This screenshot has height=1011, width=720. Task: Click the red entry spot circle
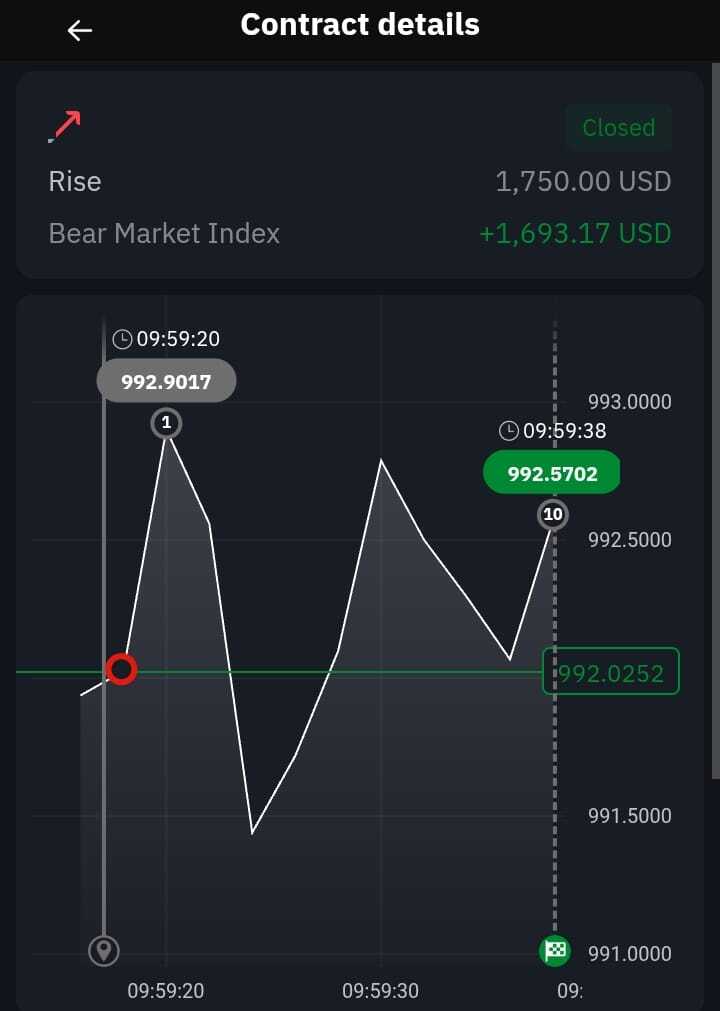coord(121,669)
